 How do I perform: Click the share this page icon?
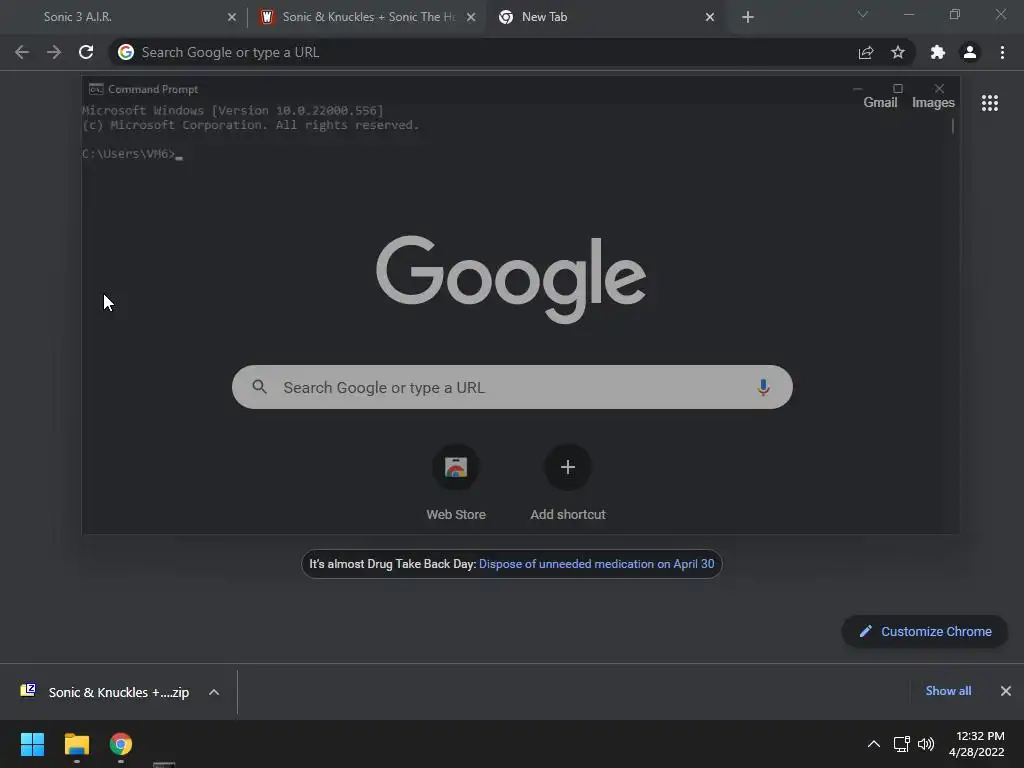pyautogui.click(x=866, y=52)
